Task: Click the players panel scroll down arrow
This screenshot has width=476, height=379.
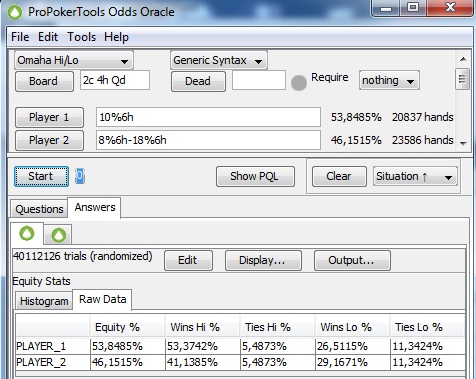Action: click(463, 144)
